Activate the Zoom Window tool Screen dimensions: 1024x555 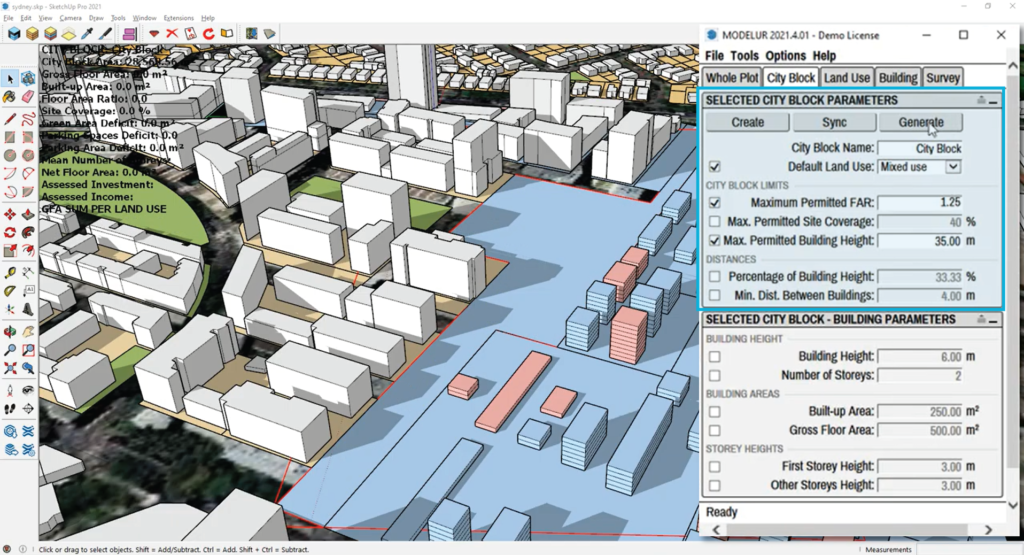[27, 350]
